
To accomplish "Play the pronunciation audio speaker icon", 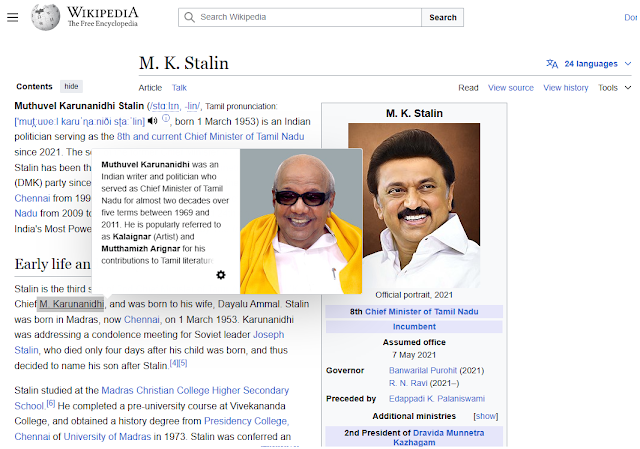I will point(153,121).
